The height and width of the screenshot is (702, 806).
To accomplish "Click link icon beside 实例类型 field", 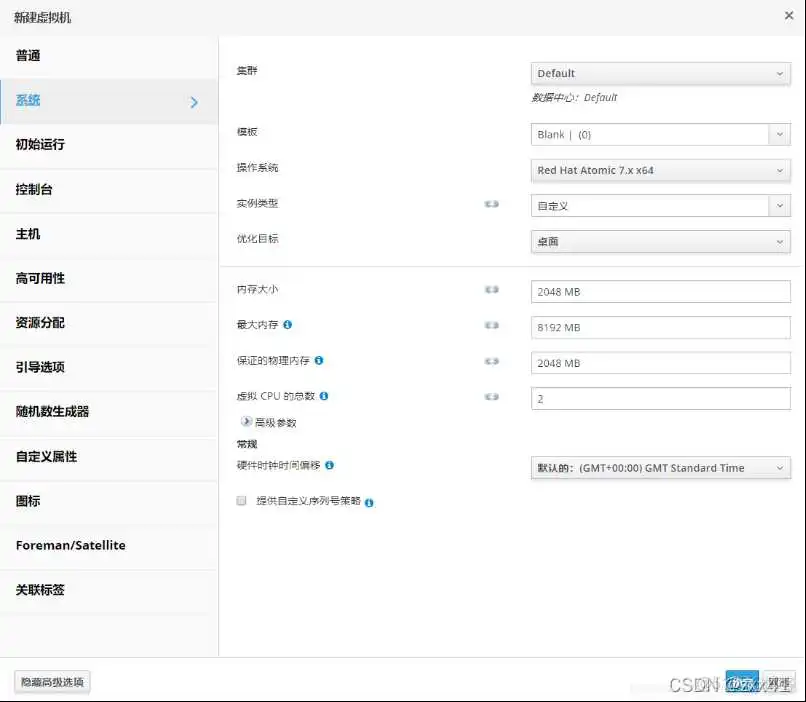I will point(491,204).
